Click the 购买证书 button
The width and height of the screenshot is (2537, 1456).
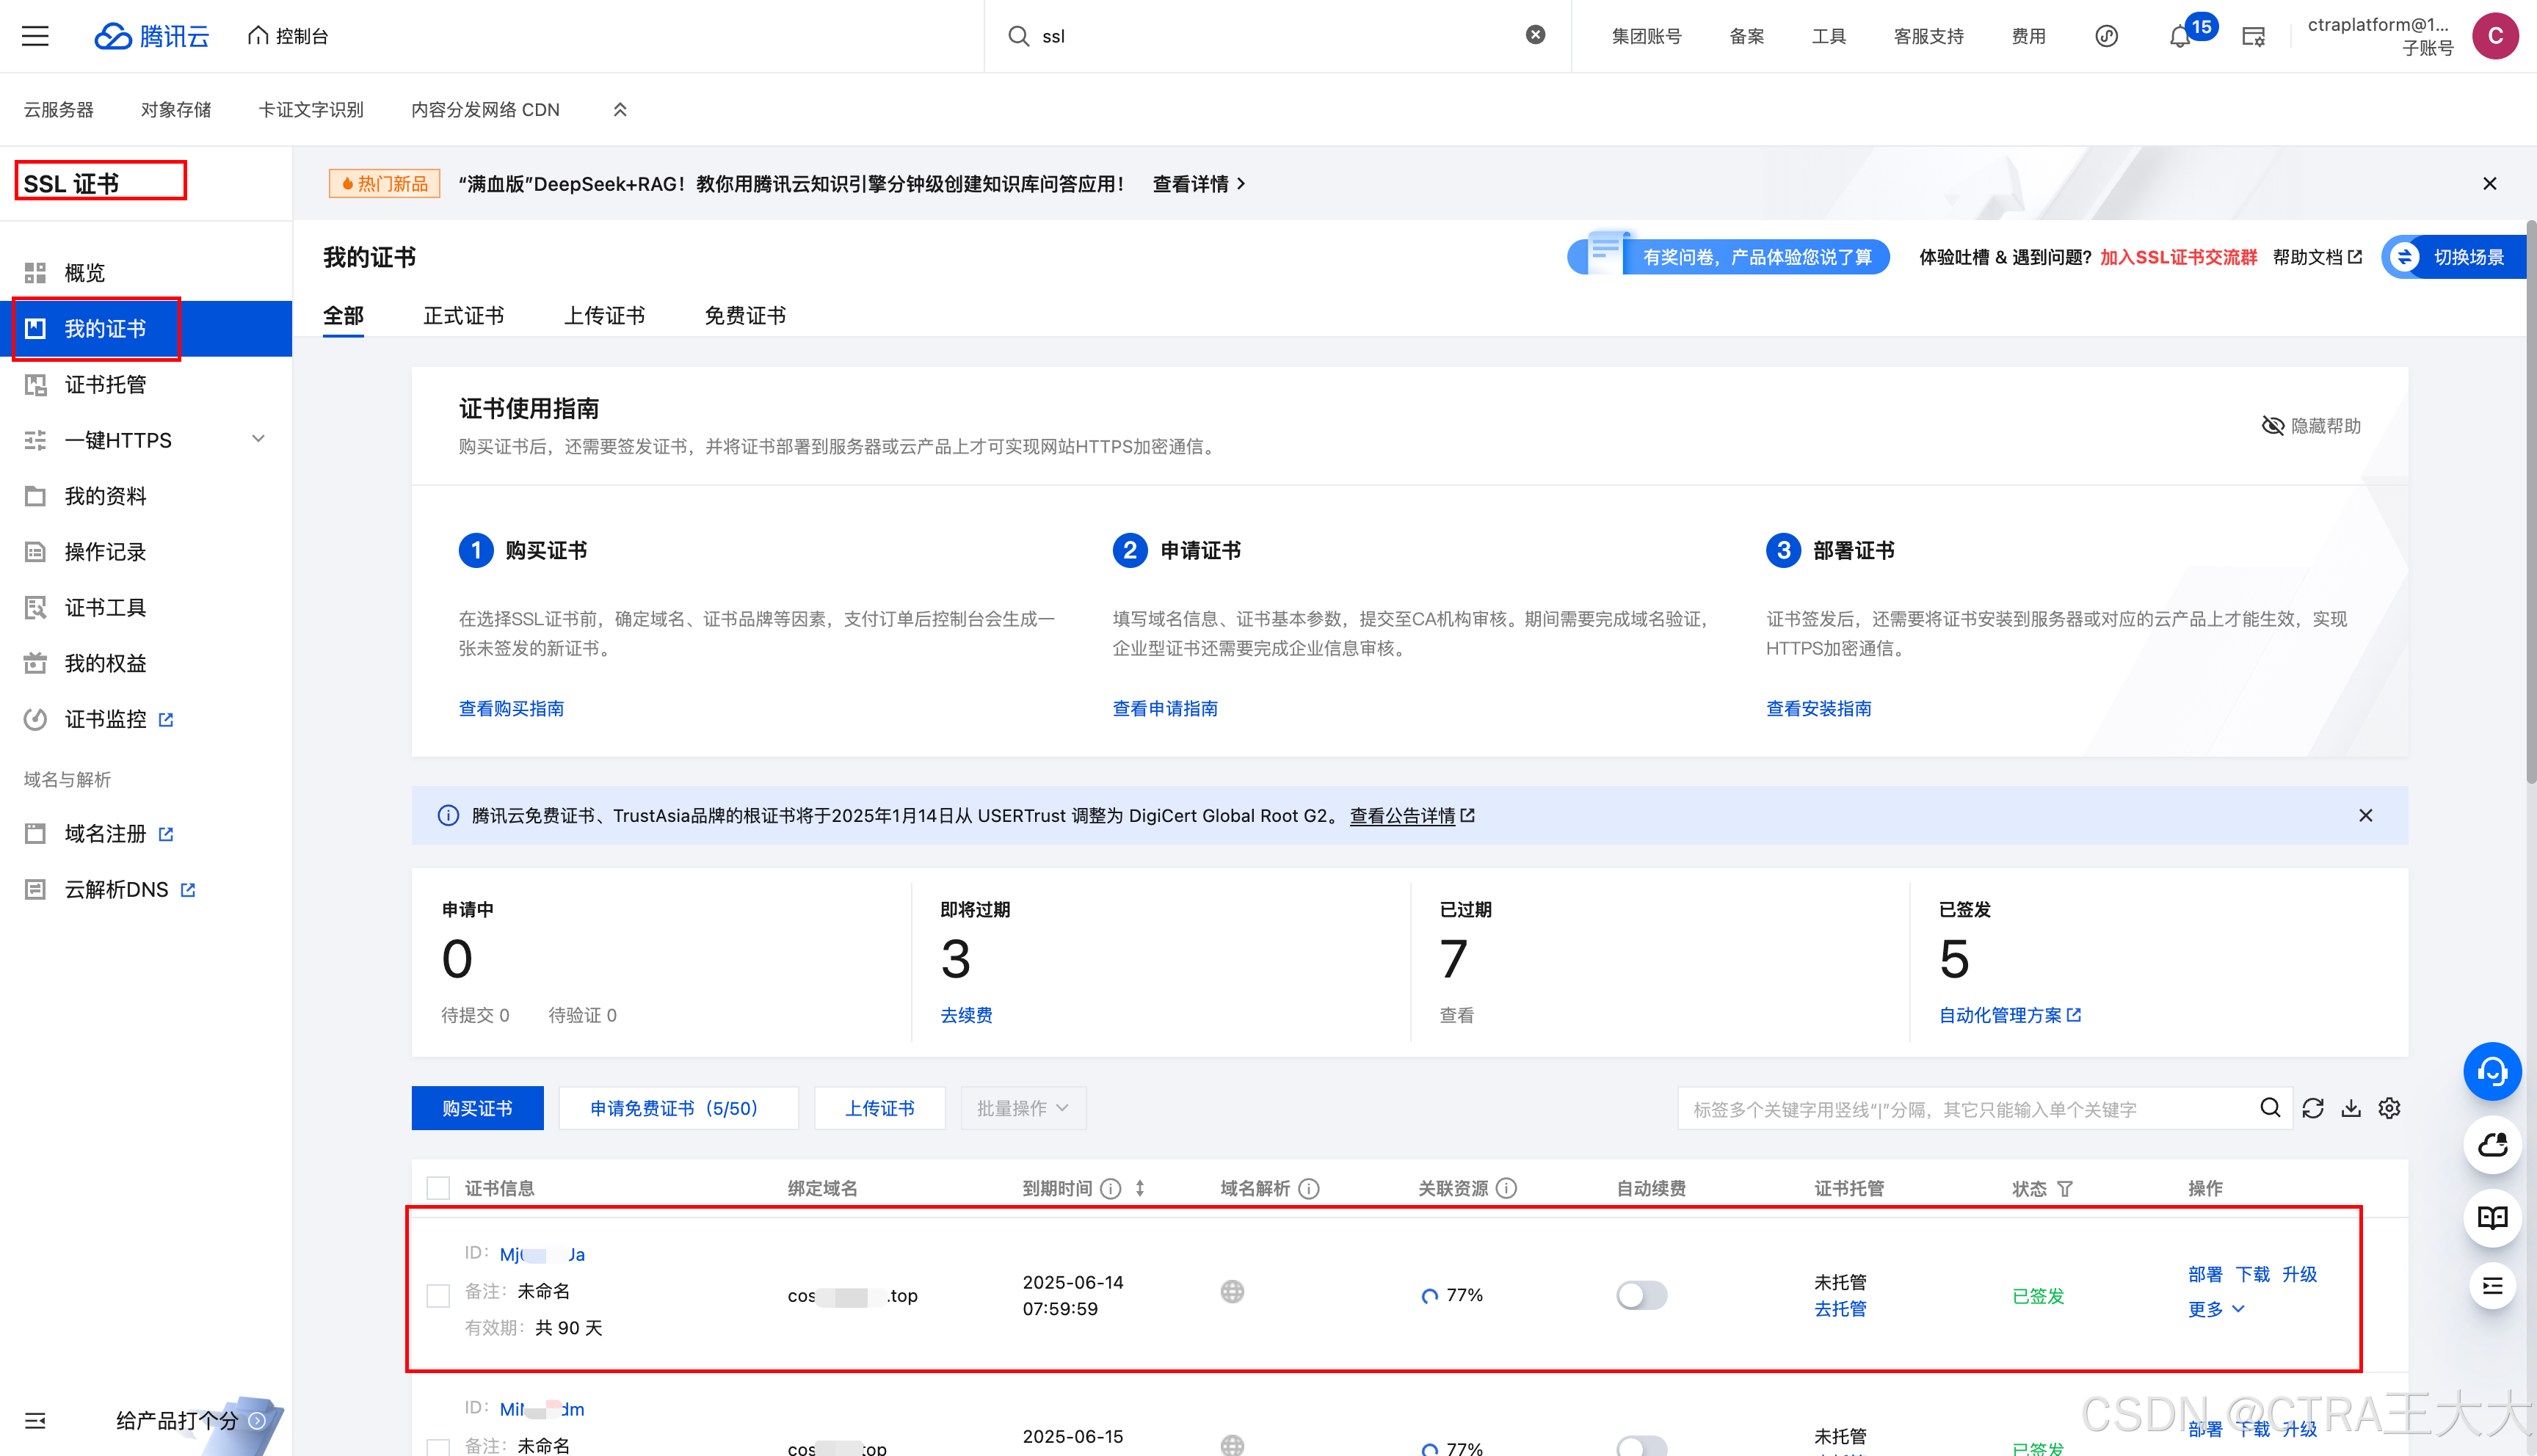coord(477,1108)
